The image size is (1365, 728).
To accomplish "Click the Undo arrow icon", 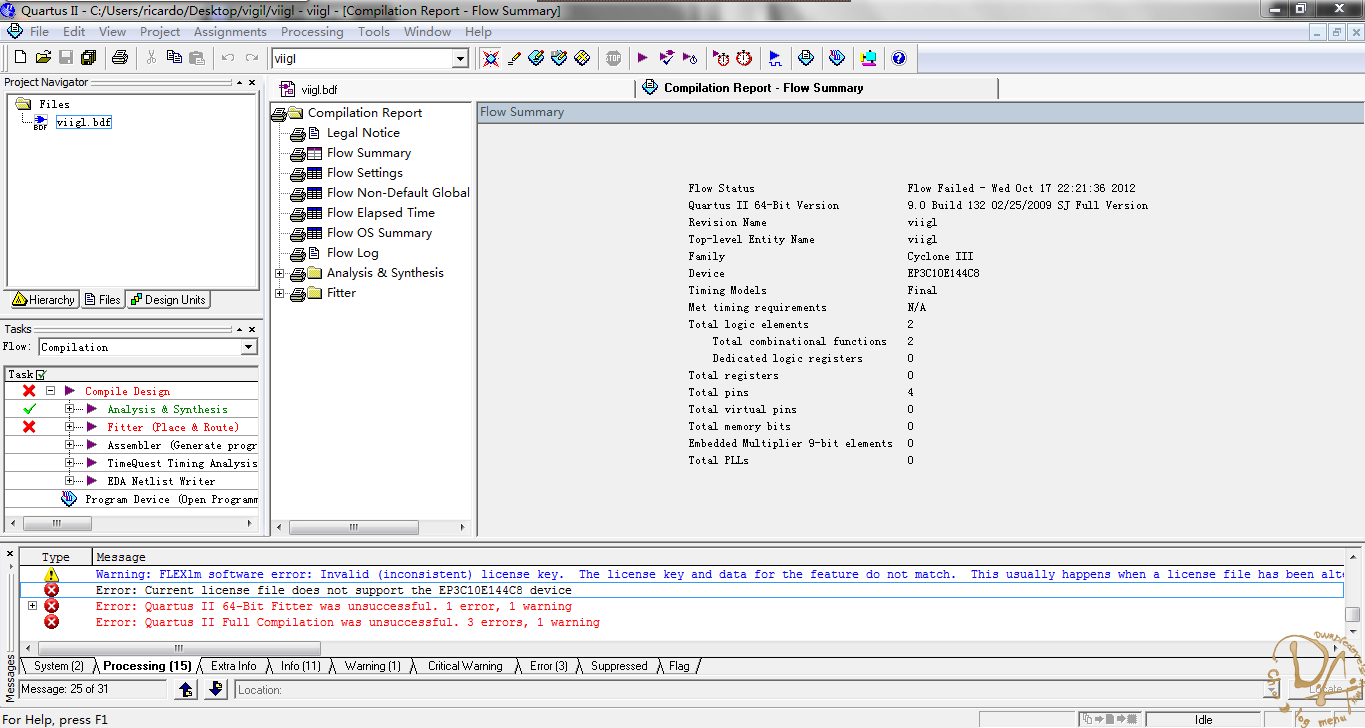I will pos(228,58).
